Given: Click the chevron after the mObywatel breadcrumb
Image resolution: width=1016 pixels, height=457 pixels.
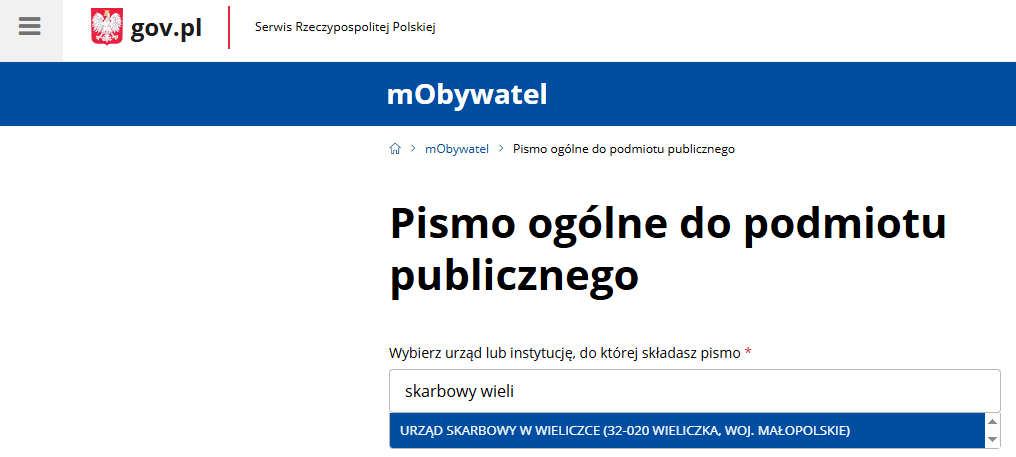Looking at the screenshot, I should tap(500, 149).
